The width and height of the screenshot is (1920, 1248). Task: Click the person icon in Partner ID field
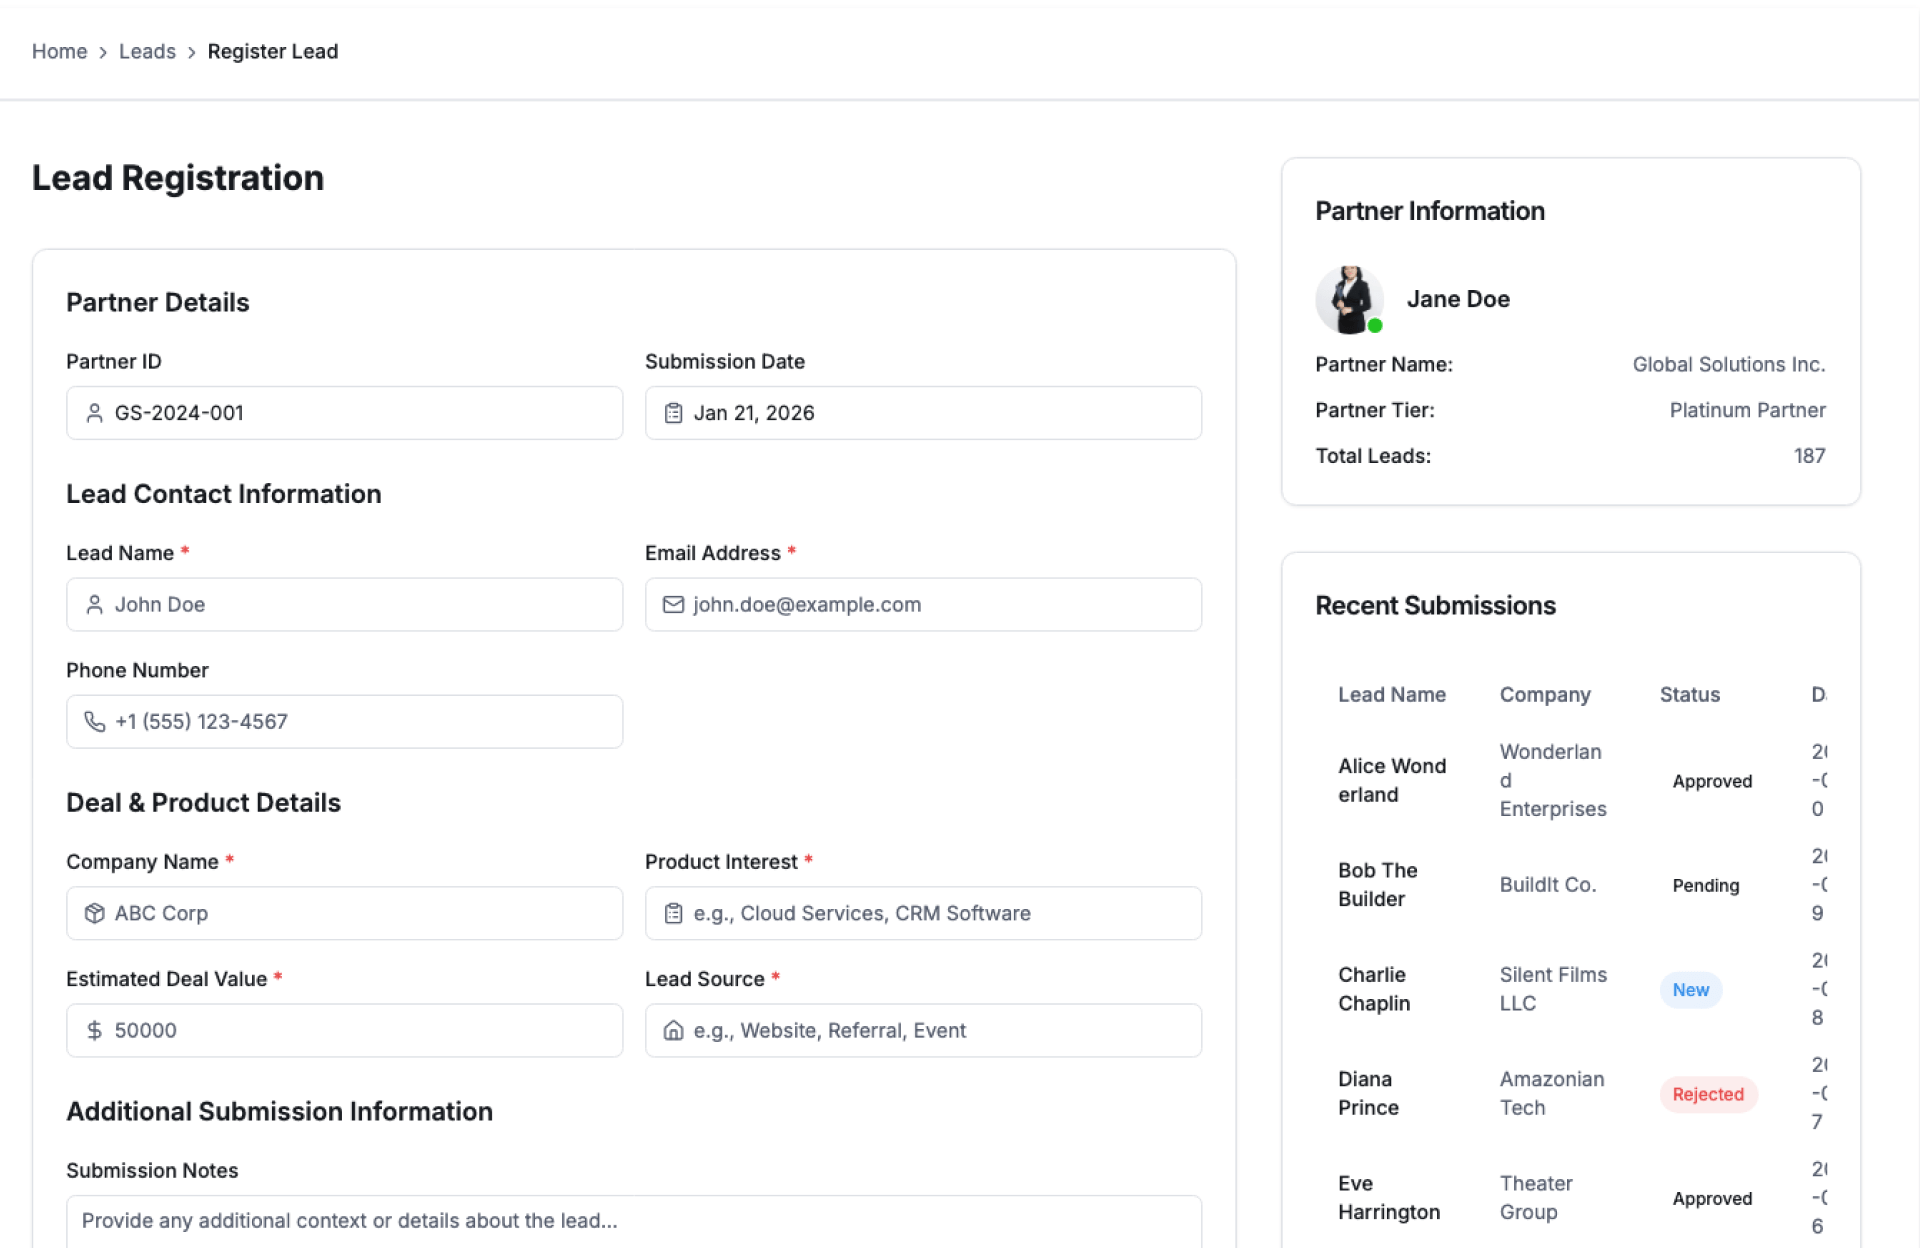click(94, 413)
